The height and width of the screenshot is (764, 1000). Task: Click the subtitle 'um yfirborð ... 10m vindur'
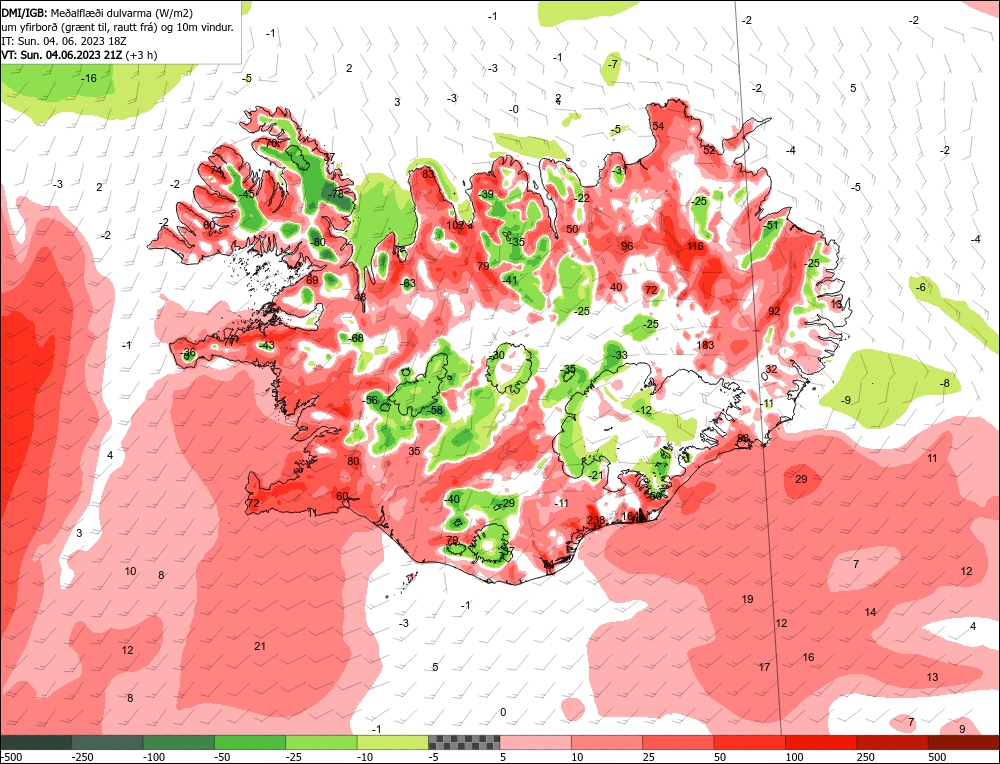(117, 27)
